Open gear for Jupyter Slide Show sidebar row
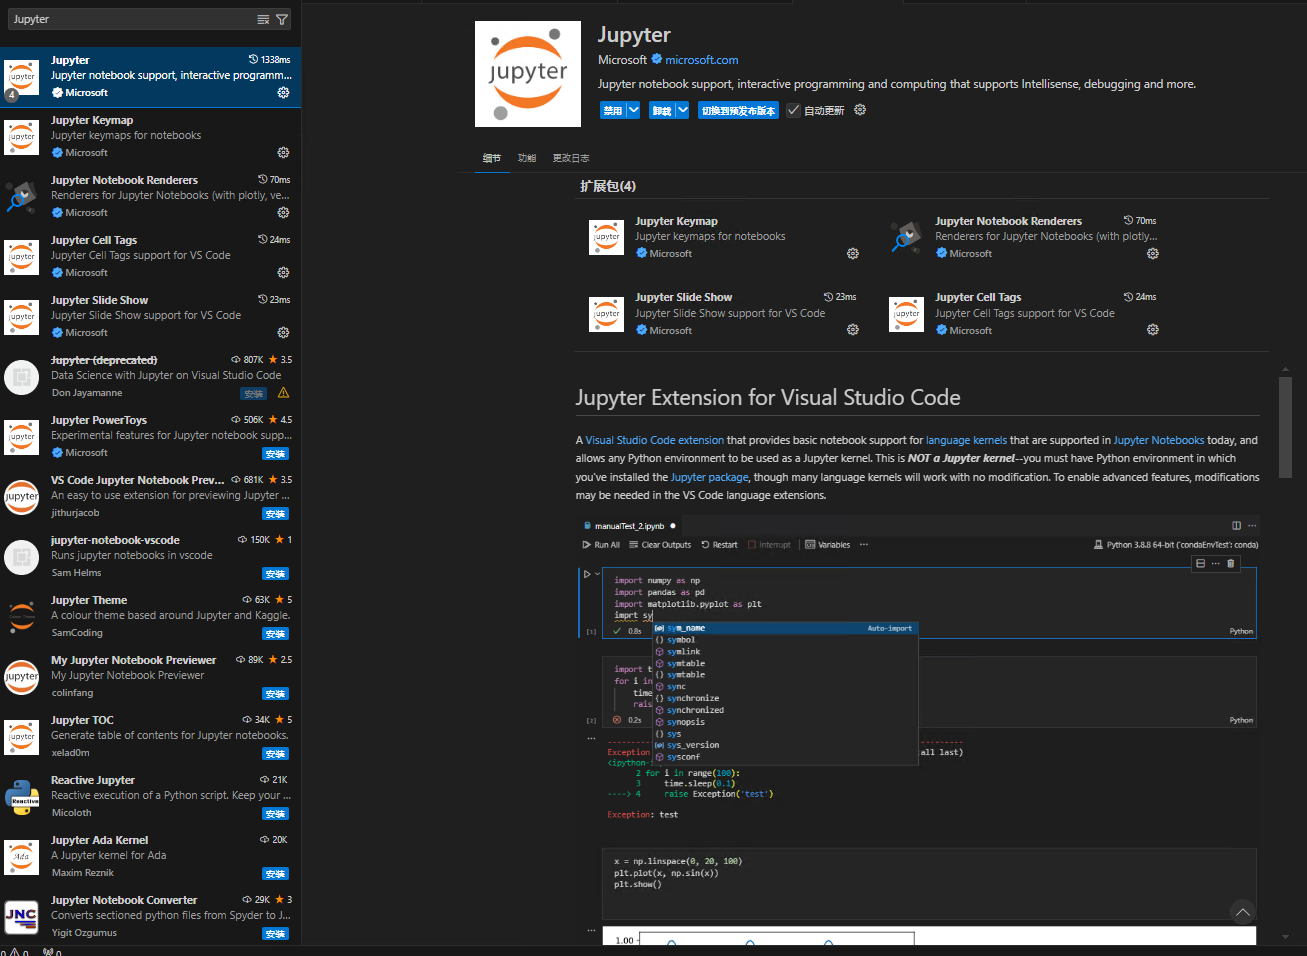Screen dimensions: 1307x956 (283, 332)
